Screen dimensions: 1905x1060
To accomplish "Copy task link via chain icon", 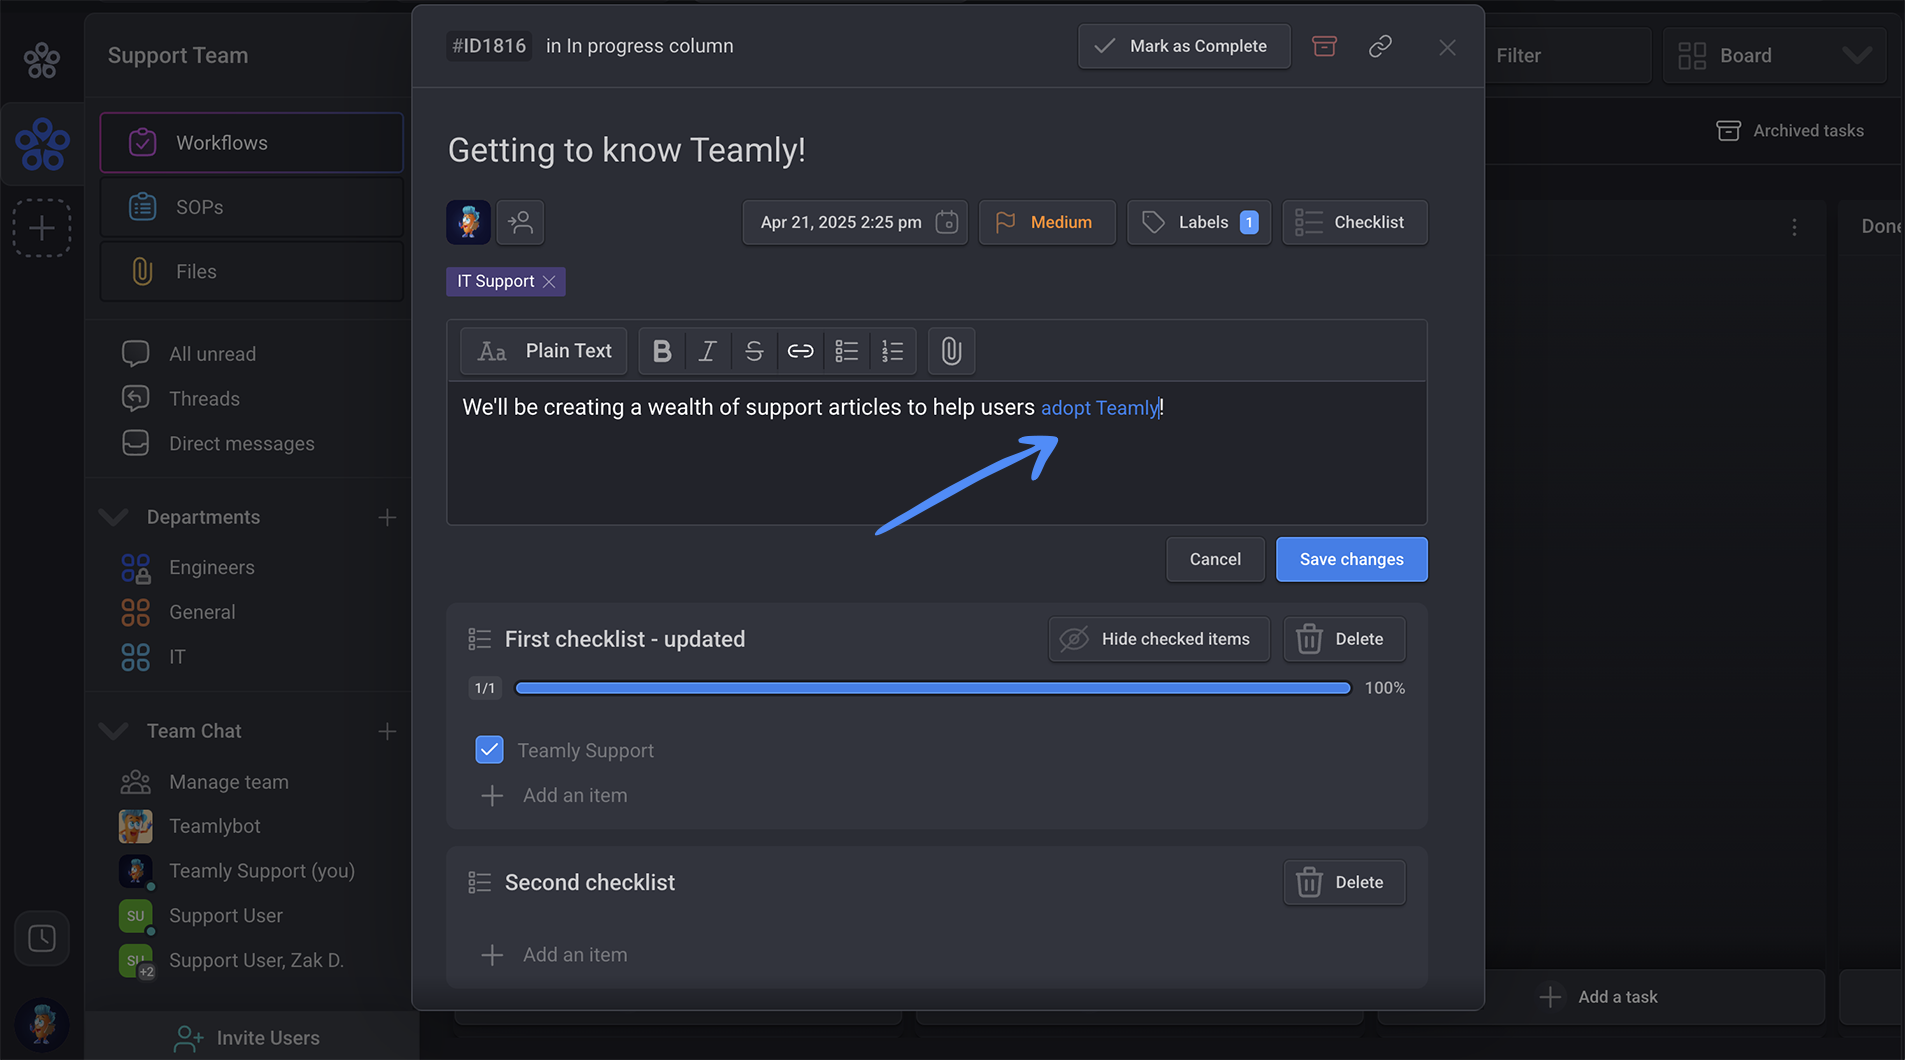I will pyautogui.click(x=1380, y=46).
